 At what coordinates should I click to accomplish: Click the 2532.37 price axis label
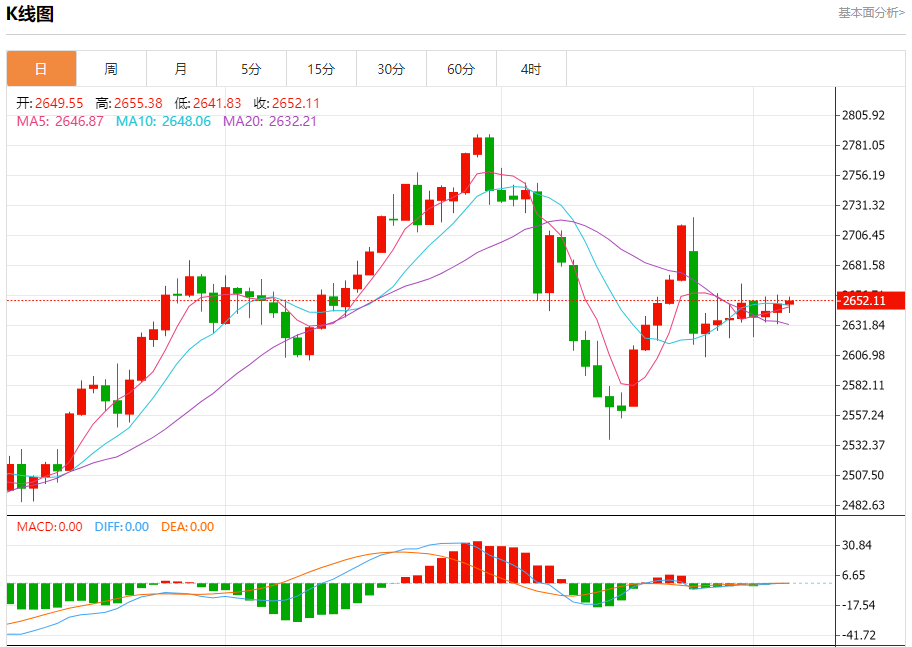point(863,445)
